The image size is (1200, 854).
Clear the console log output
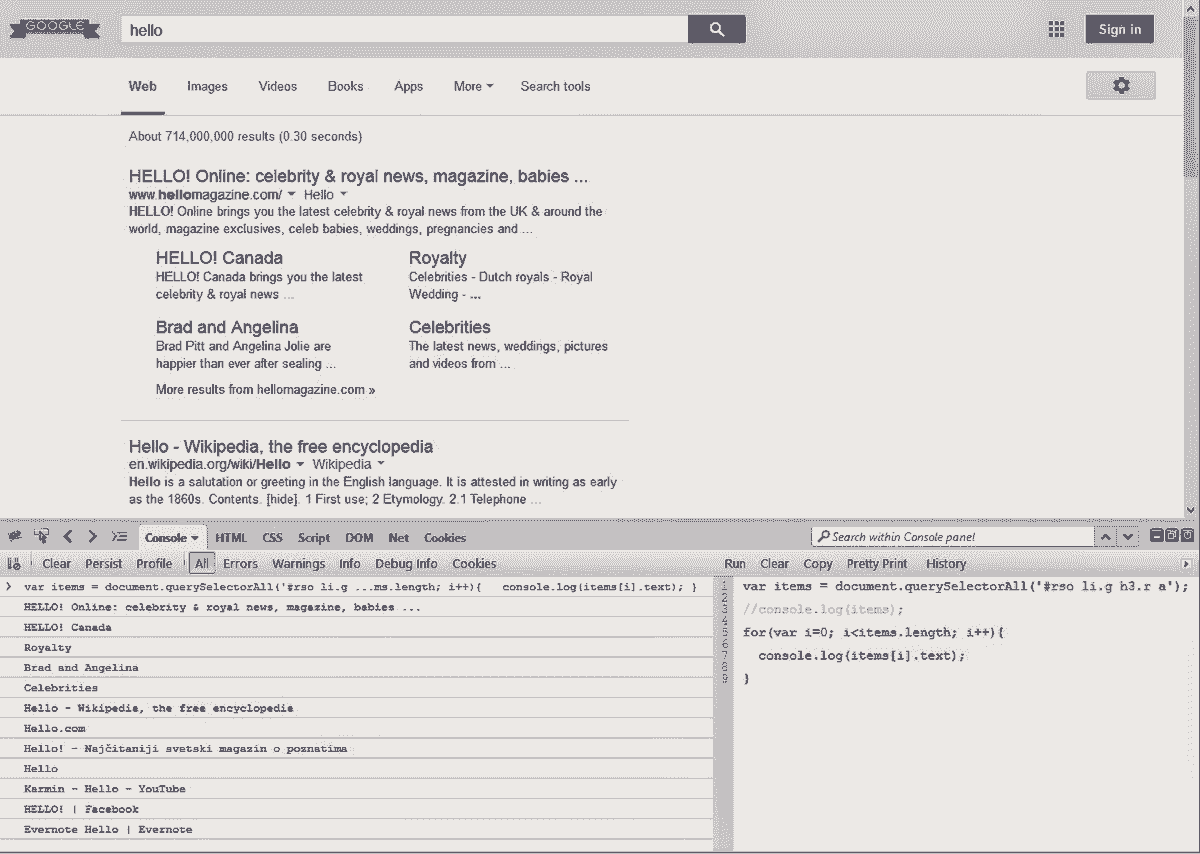coord(57,563)
